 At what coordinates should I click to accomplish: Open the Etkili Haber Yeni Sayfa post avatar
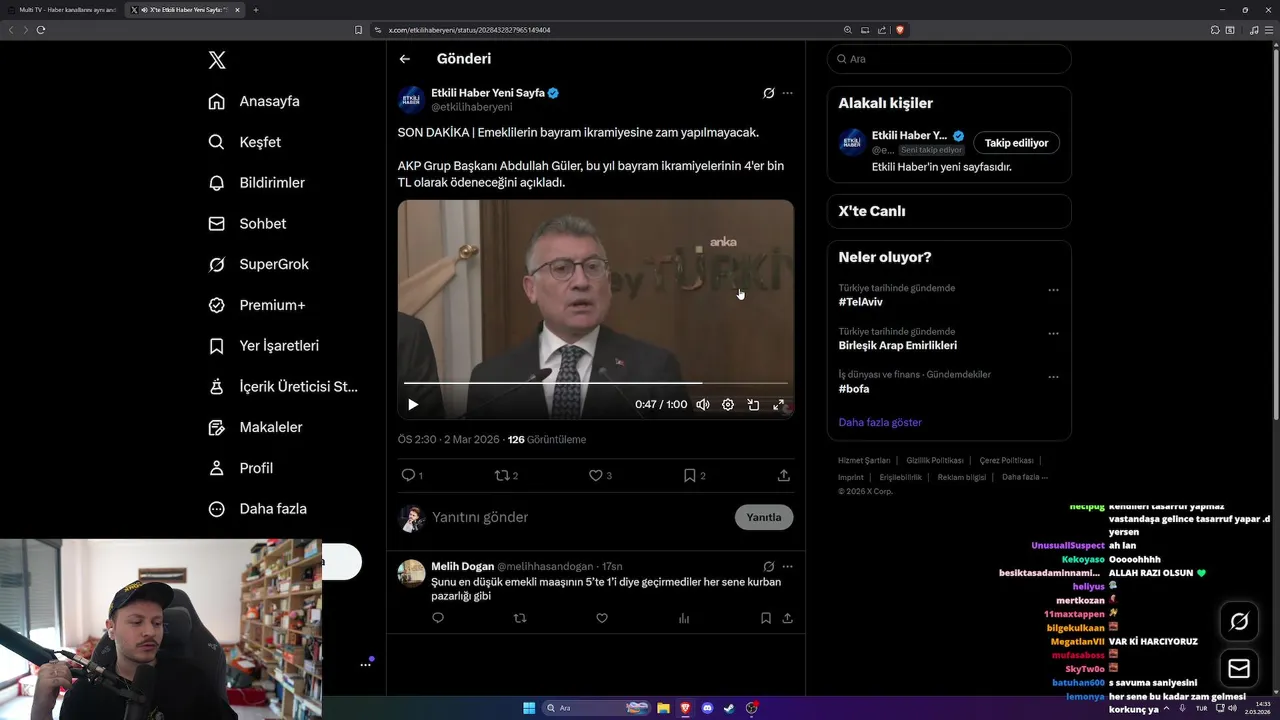click(x=411, y=99)
